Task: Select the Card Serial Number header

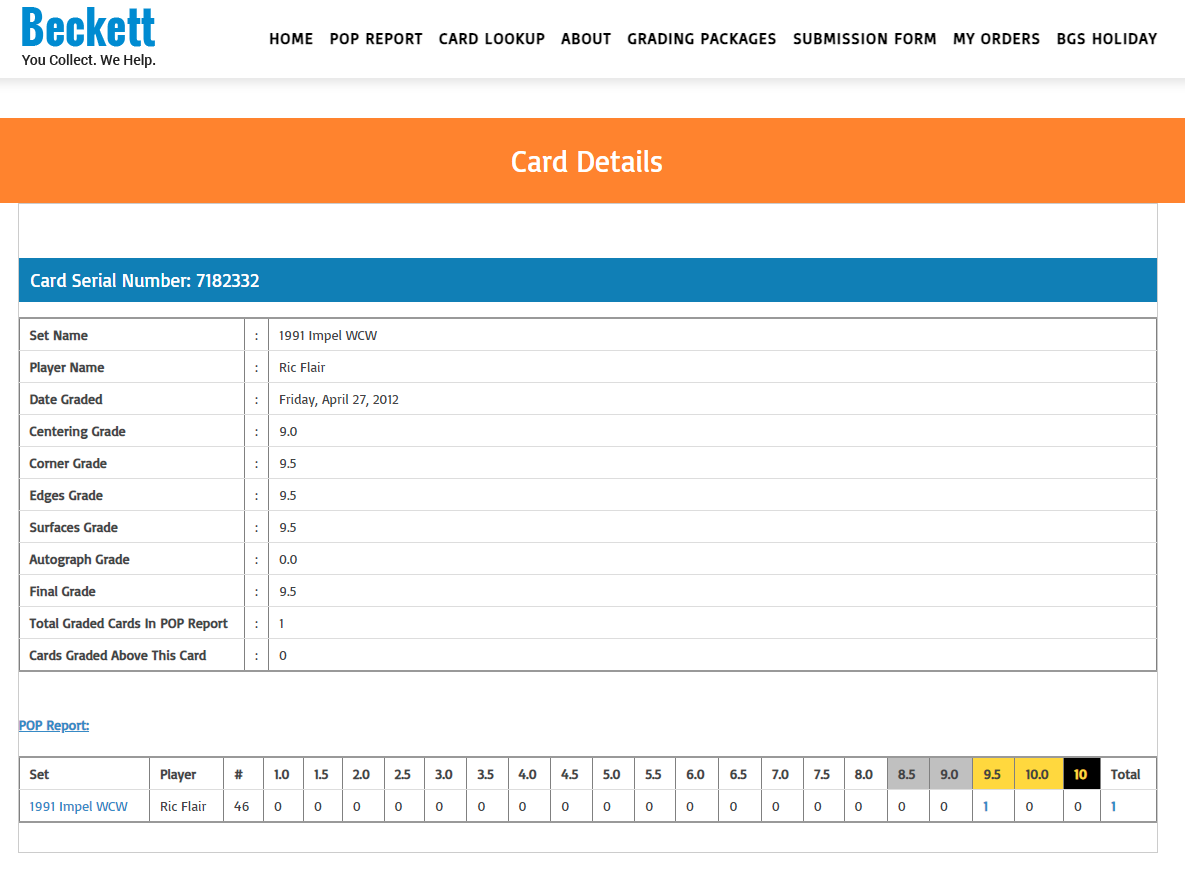Action: [587, 280]
